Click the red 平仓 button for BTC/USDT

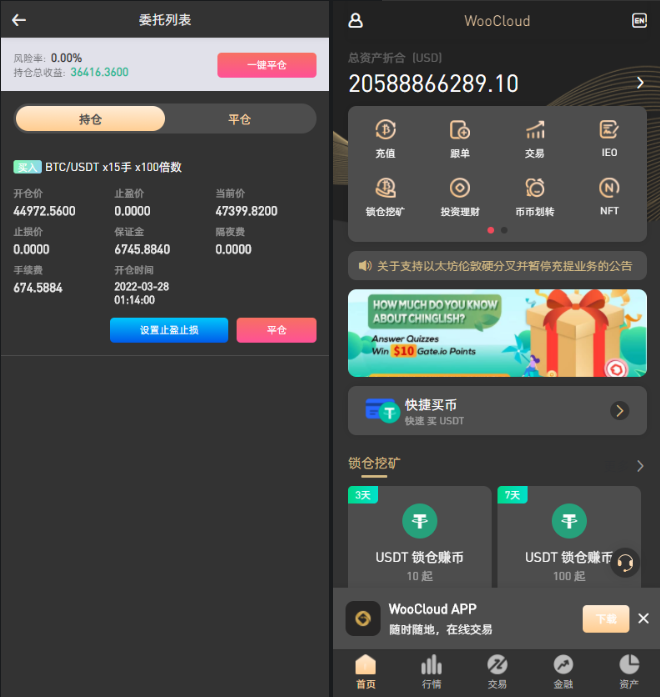(276, 330)
